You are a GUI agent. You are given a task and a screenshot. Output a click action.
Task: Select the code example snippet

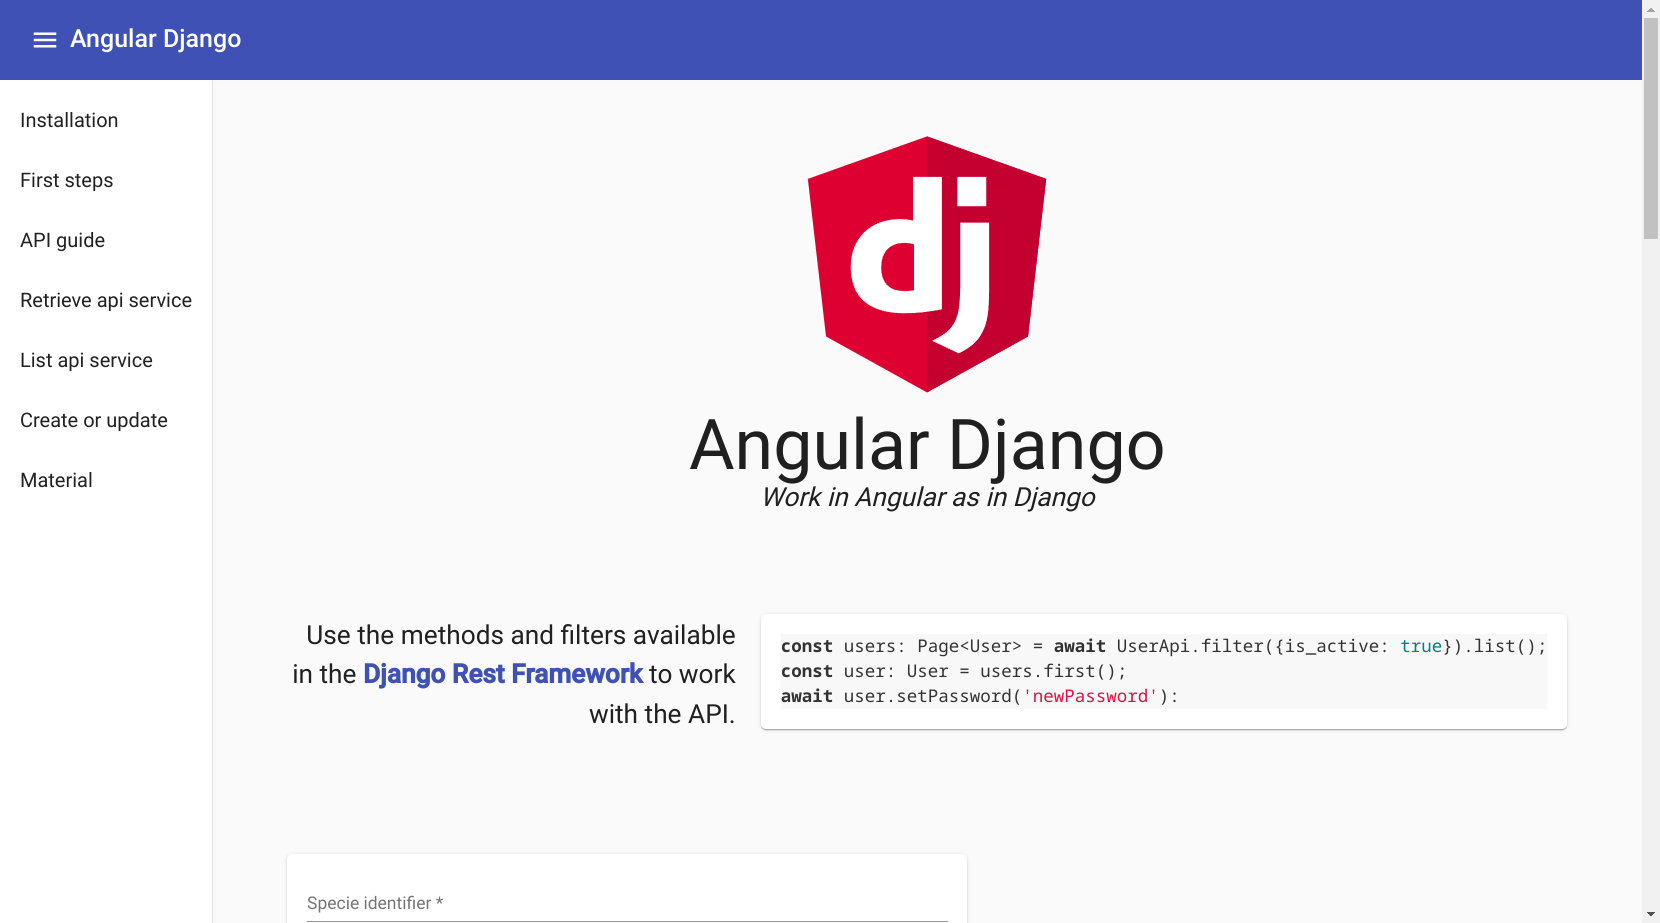pos(1163,671)
